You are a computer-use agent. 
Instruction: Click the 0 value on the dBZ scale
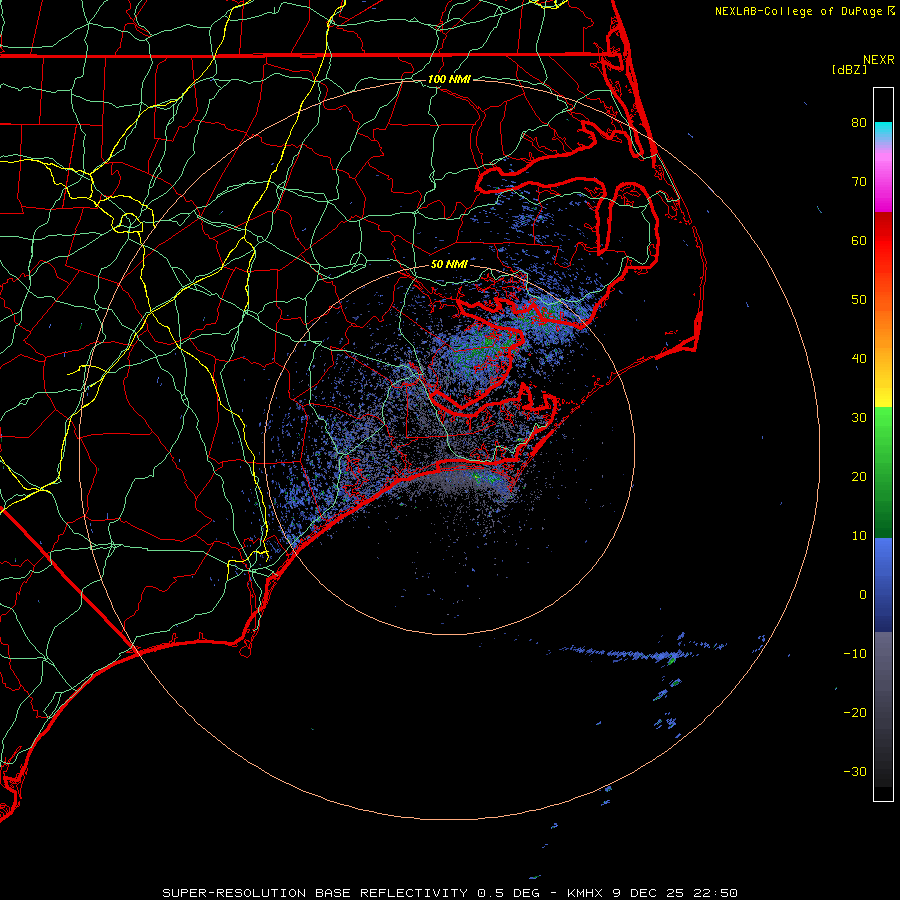[x=863, y=595]
